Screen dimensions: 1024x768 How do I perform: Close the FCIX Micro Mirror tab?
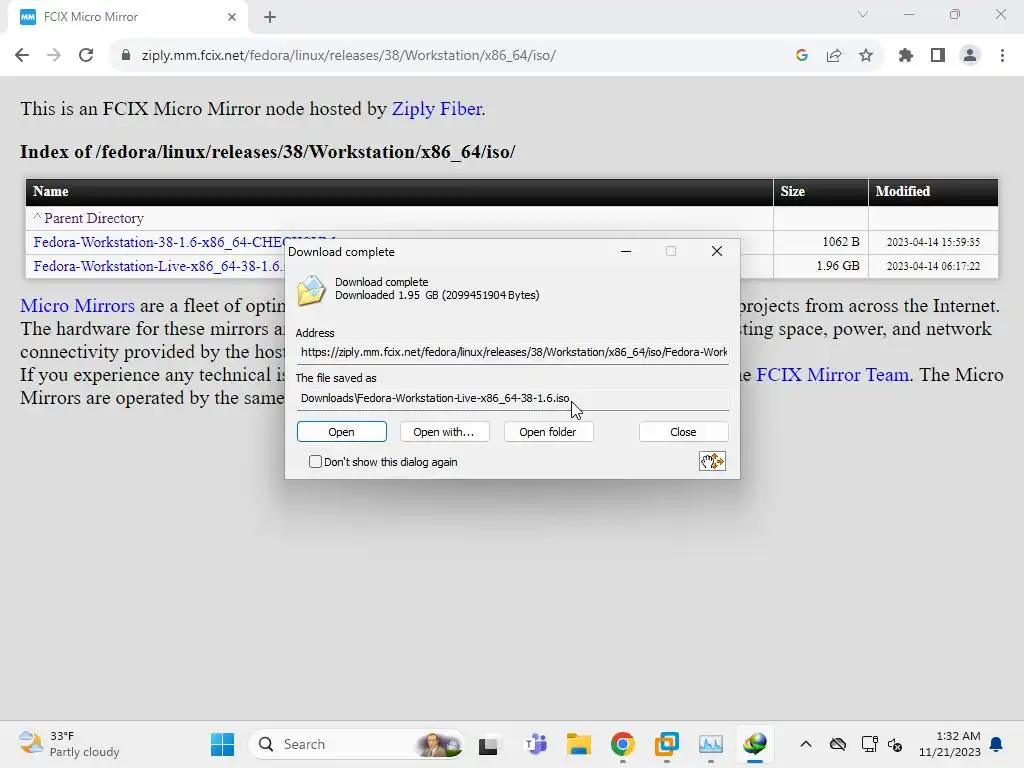(x=232, y=17)
